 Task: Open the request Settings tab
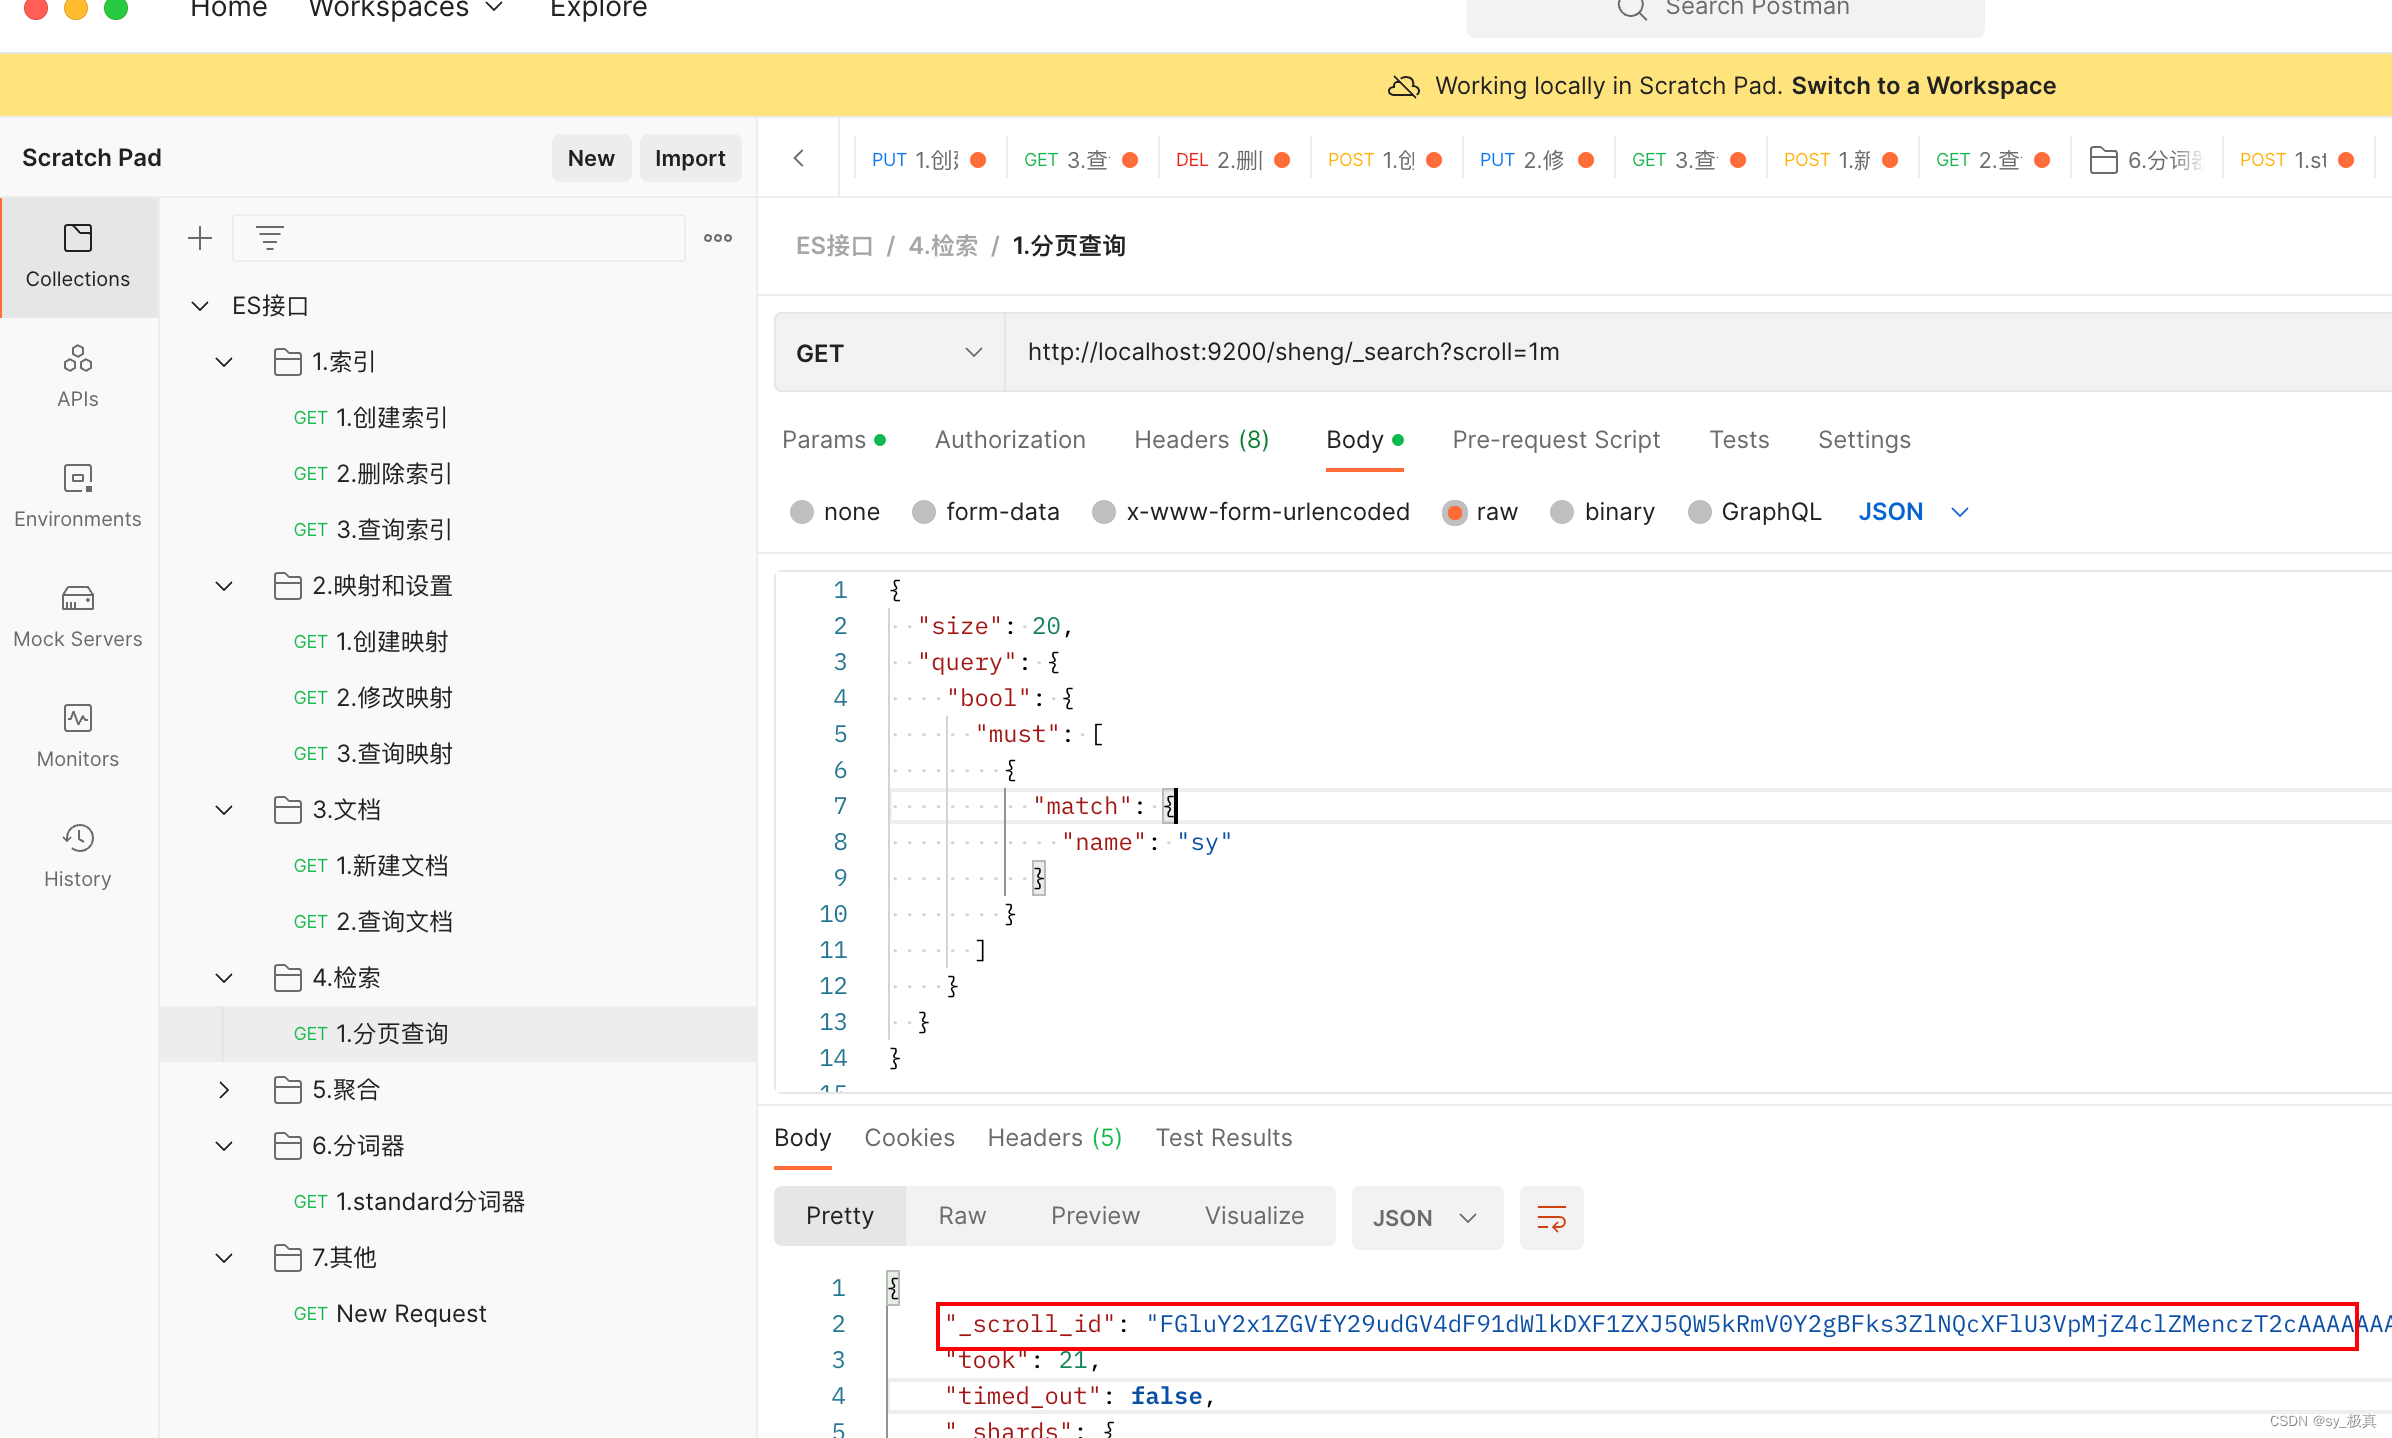point(1864,440)
